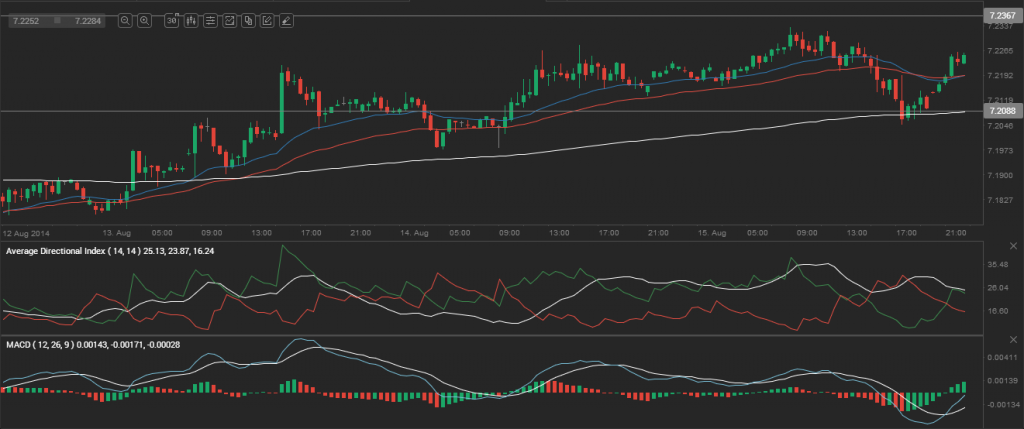This screenshot has height=429, width=1024.
Task: Click the copy/templates pages icon
Action: pyautogui.click(x=248, y=19)
